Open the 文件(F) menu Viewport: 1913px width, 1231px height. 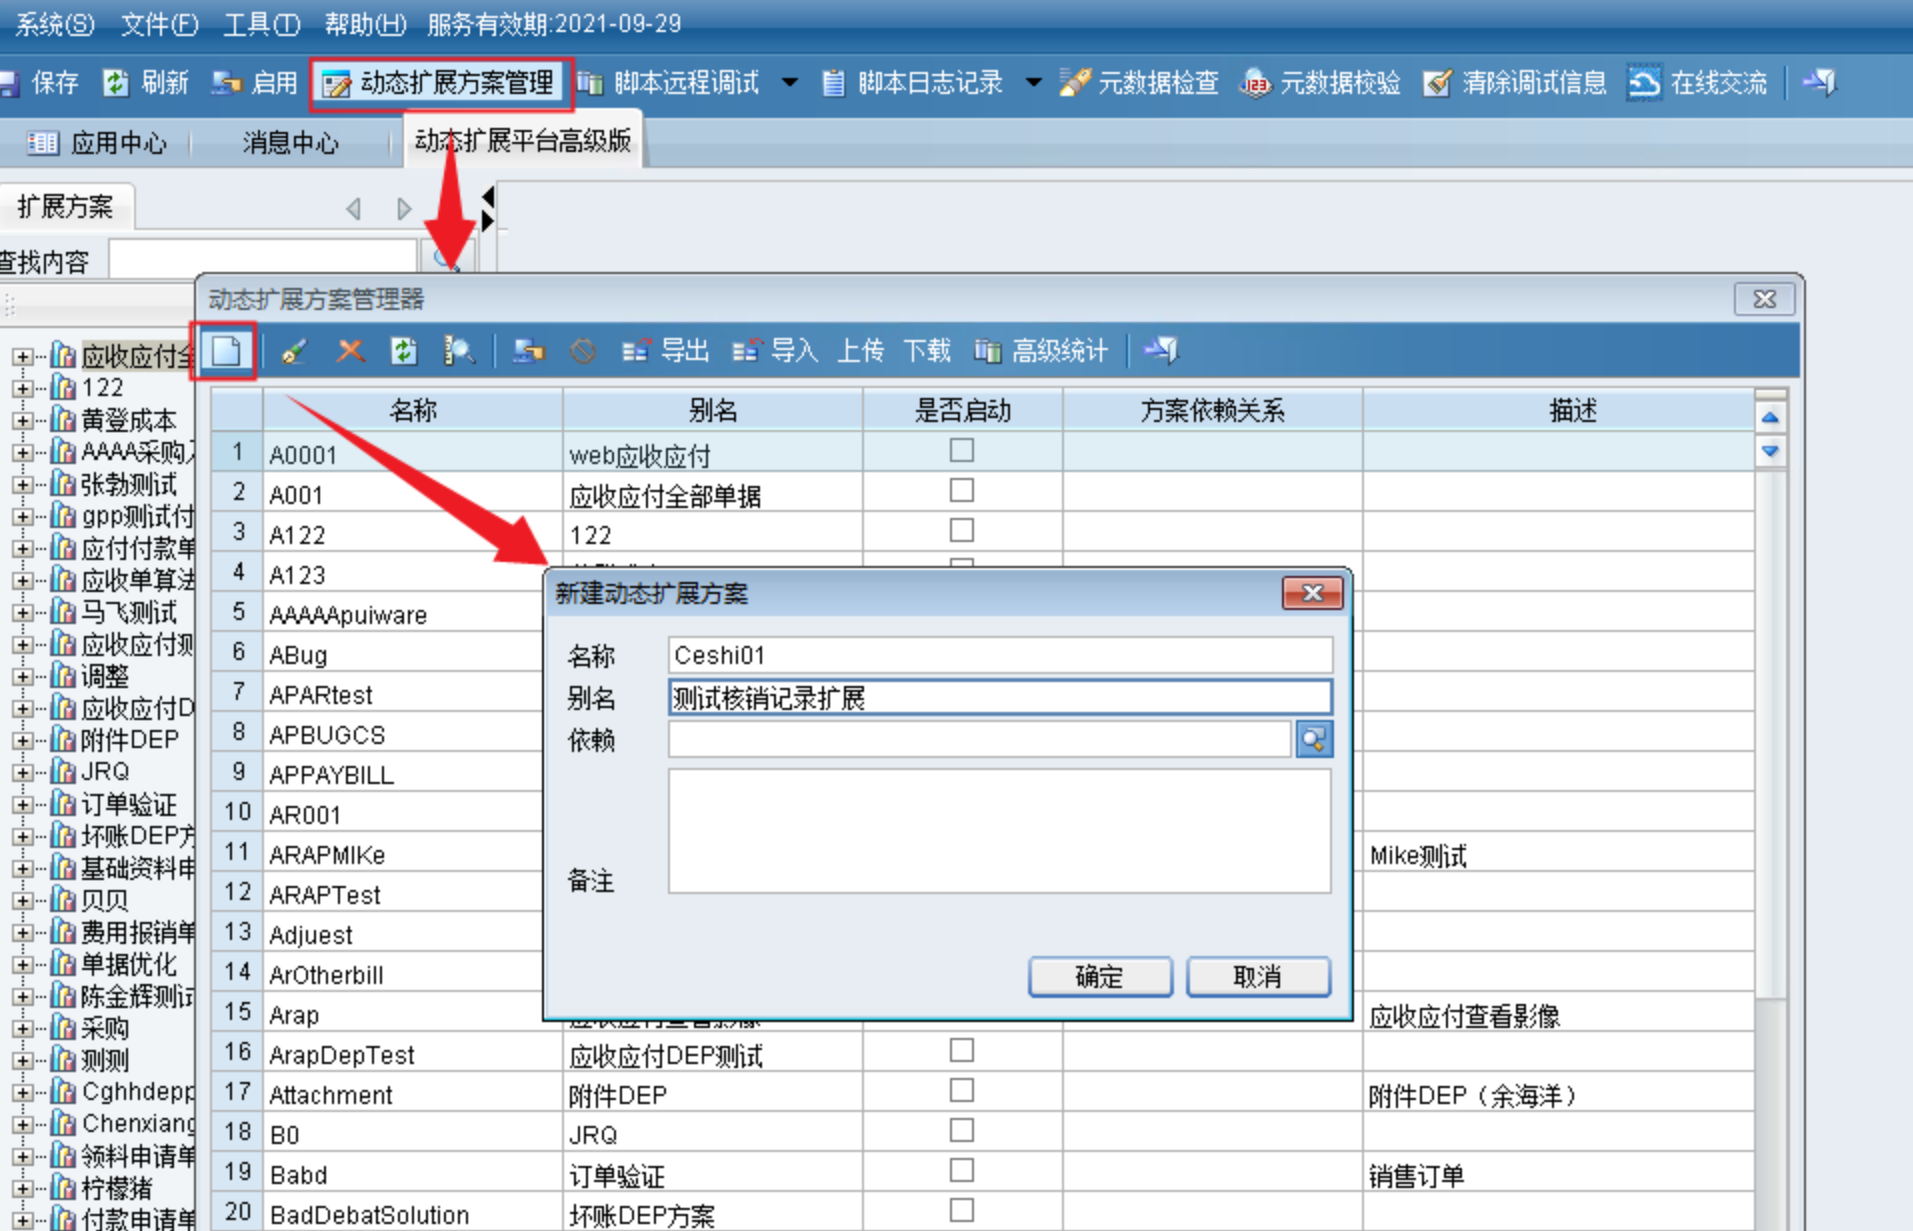[159, 24]
